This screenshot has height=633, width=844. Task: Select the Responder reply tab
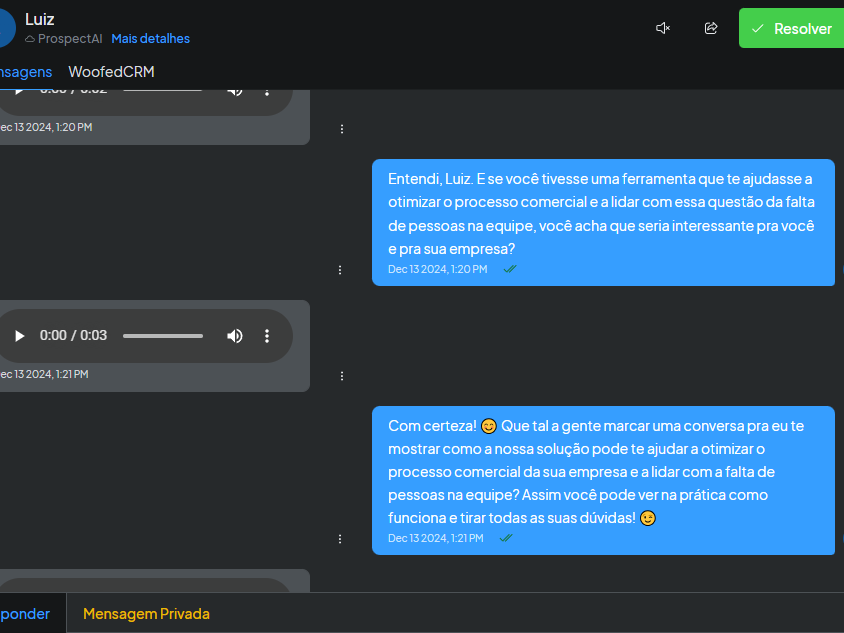[25, 614]
